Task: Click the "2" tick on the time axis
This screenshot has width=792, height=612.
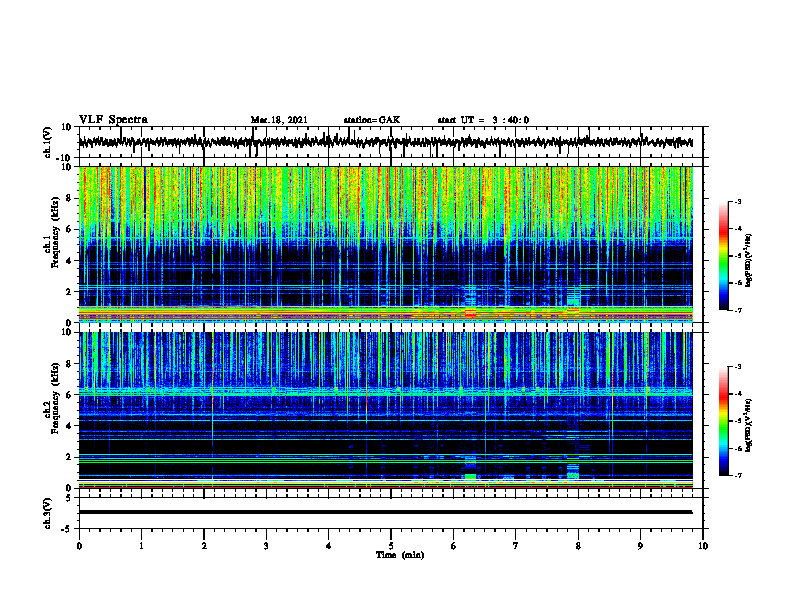Action: (x=204, y=546)
